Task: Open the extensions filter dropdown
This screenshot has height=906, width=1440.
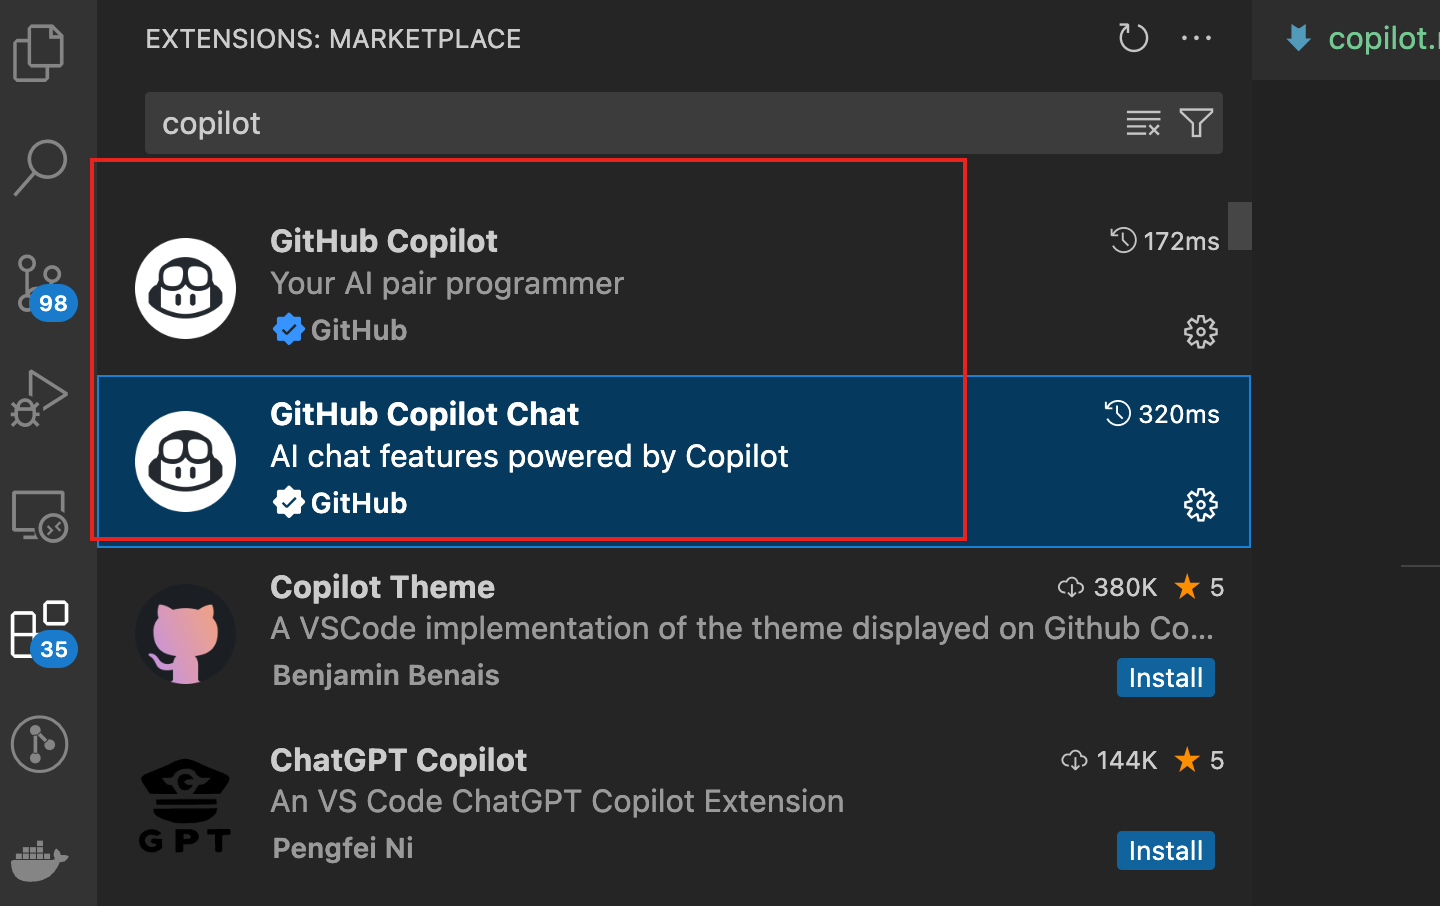Action: coord(1196,123)
